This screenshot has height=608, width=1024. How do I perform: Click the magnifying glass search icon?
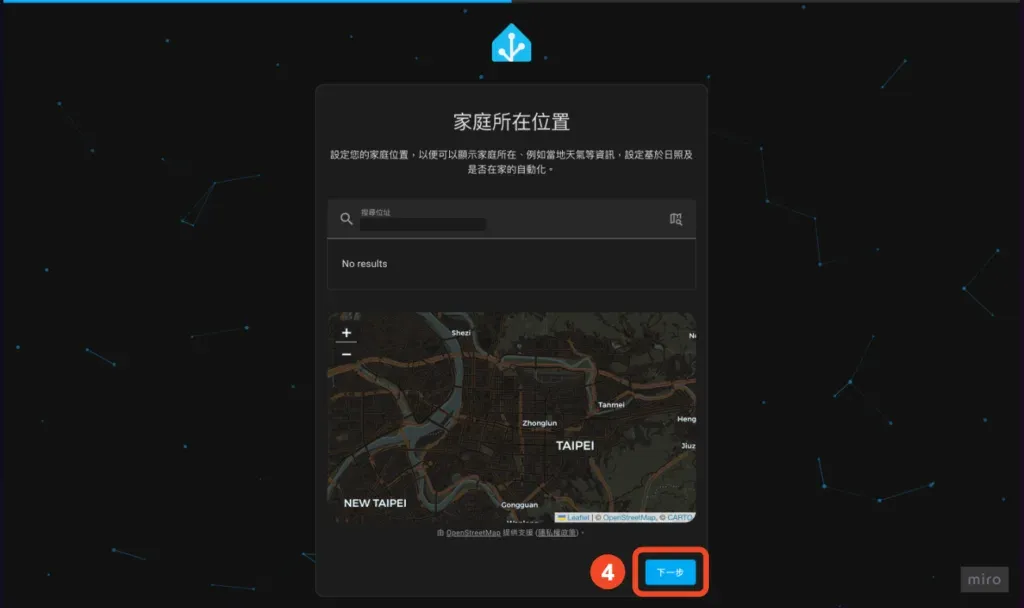[344, 219]
